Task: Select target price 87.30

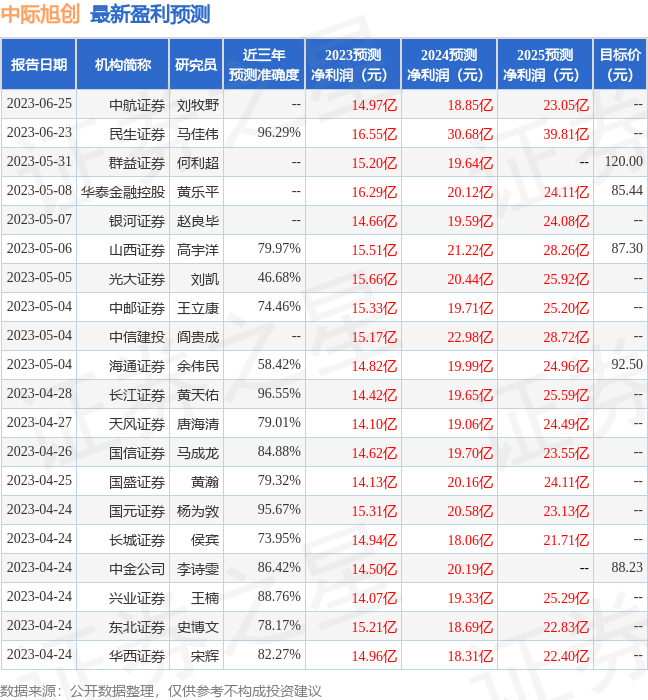Action: tap(627, 248)
